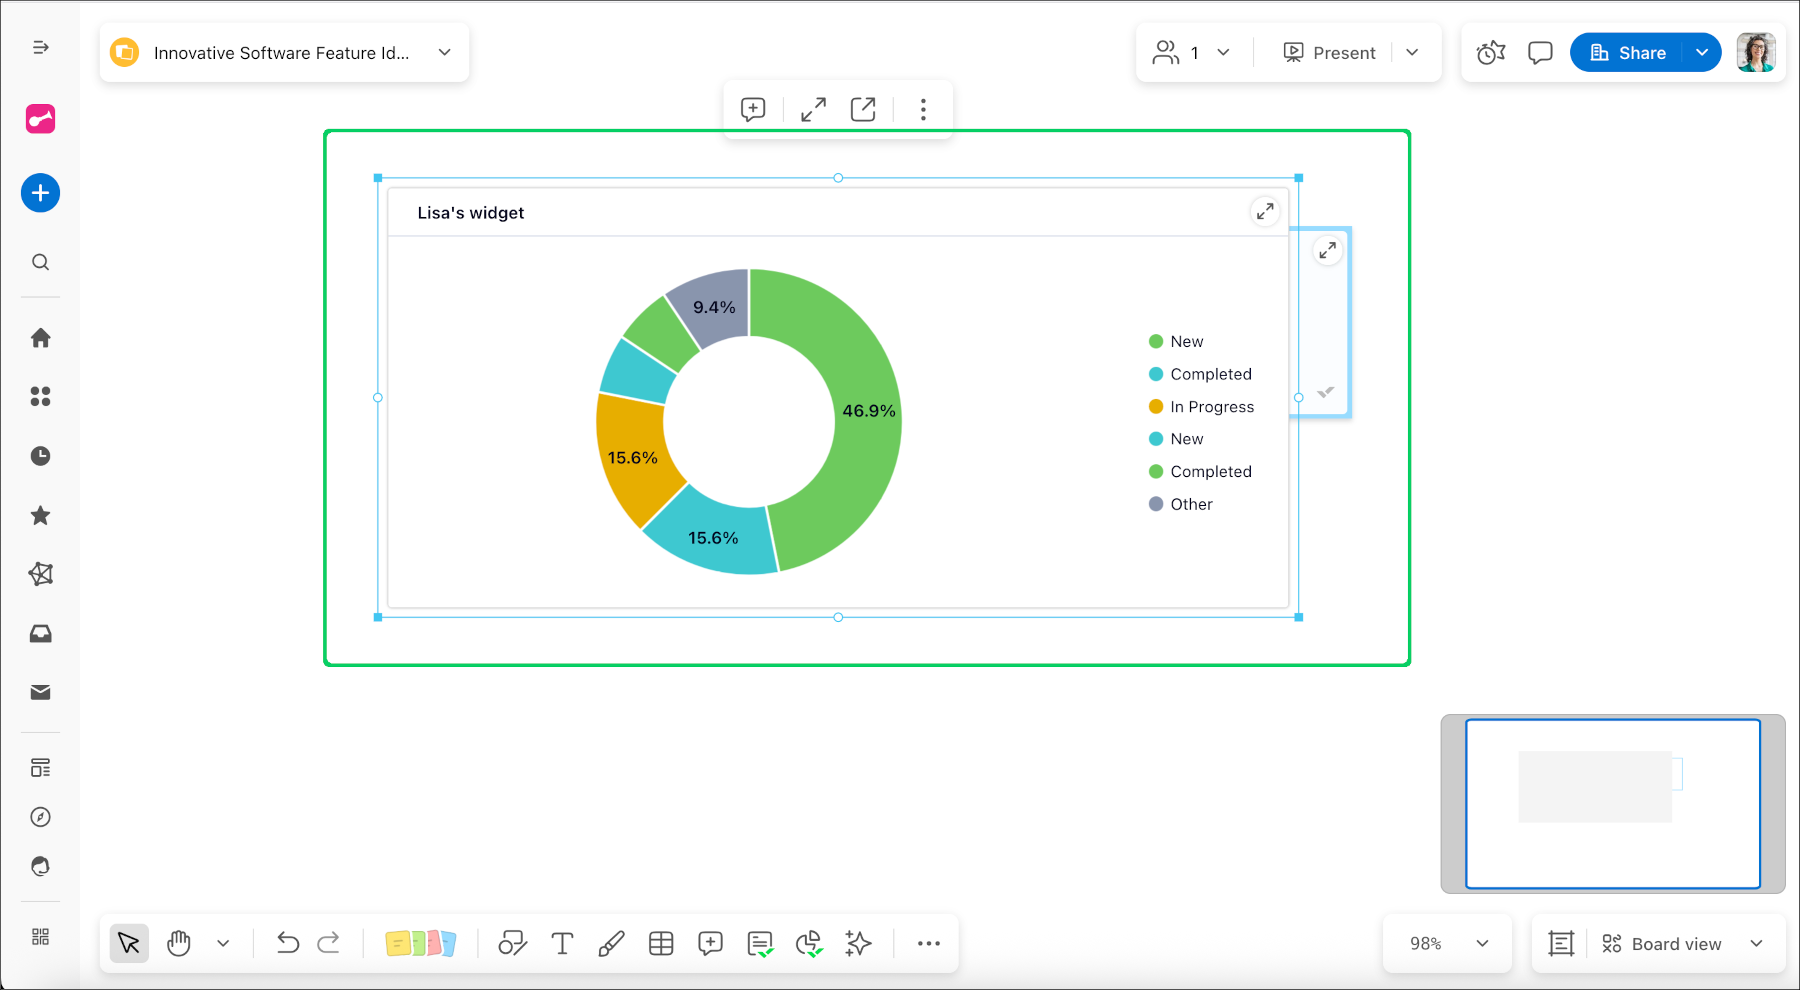Viewport: 1800px width, 990px height.
Task: Insert a table from the toolbar
Action: coord(661,943)
